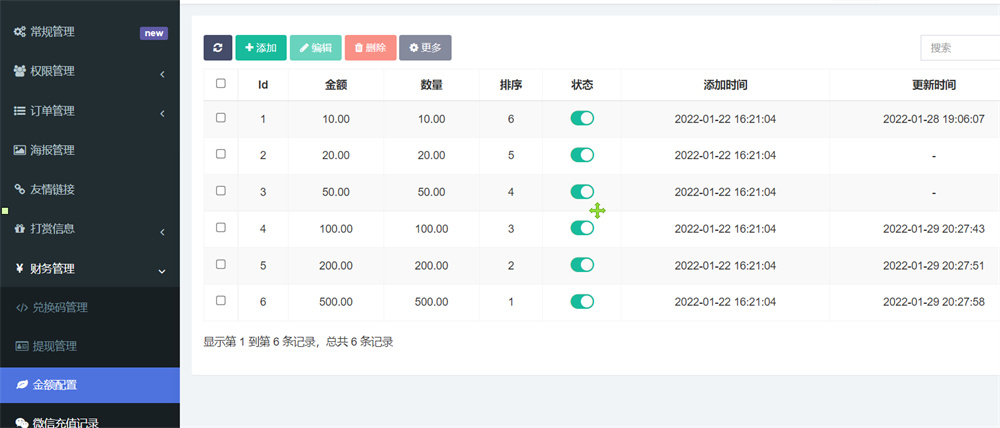This screenshot has height=428, width=1000.
Task: Check the select-all checkbox in table header
Action: pos(221,84)
